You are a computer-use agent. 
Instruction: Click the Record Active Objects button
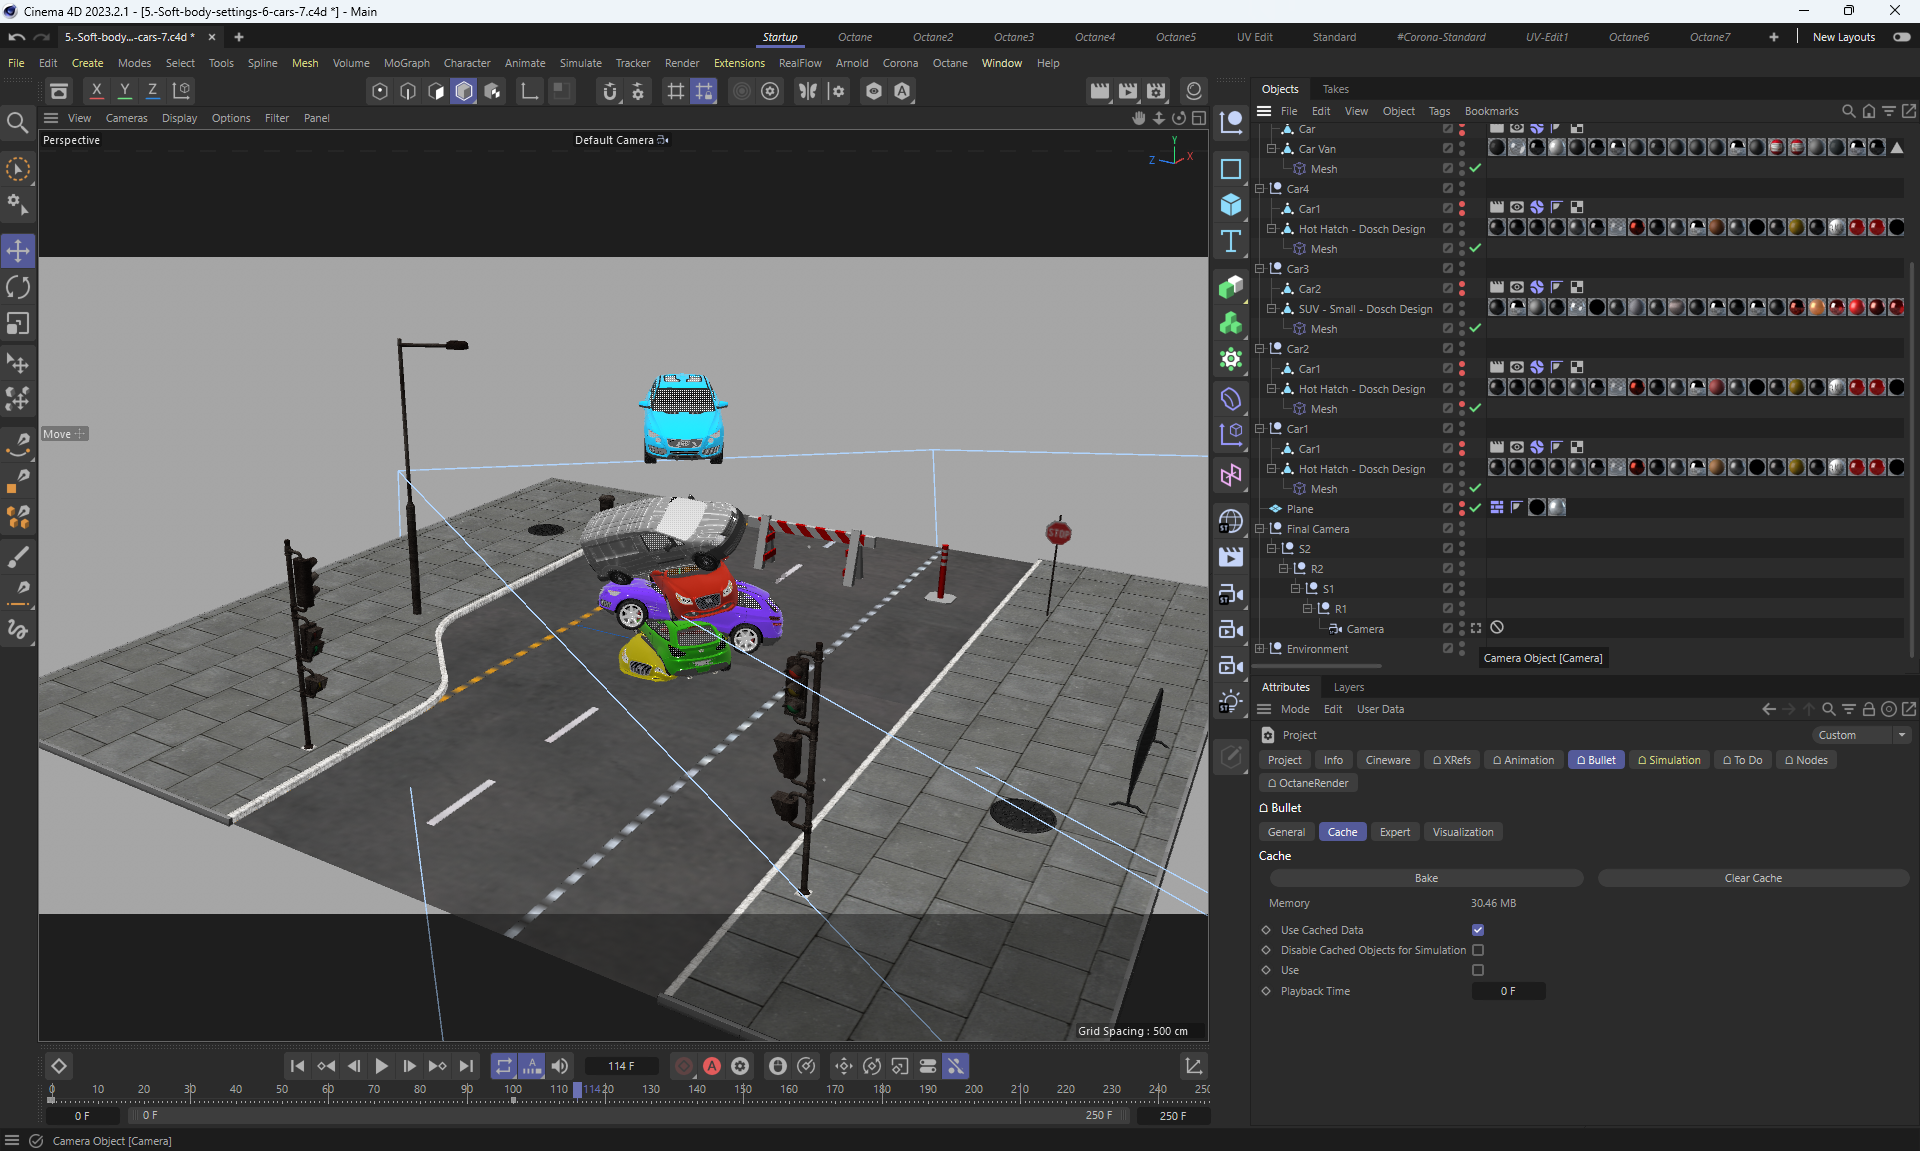pyautogui.click(x=684, y=1066)
